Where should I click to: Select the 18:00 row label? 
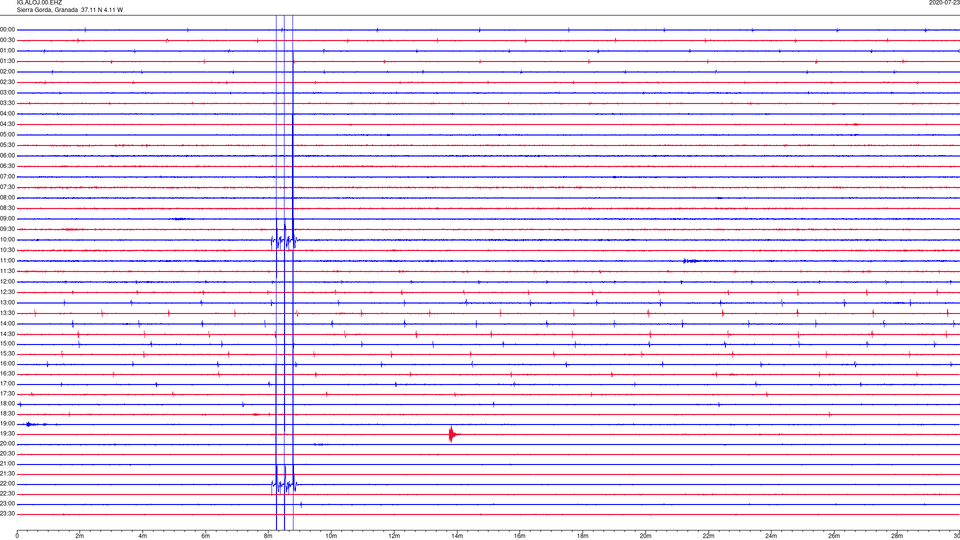click(8, 403)
